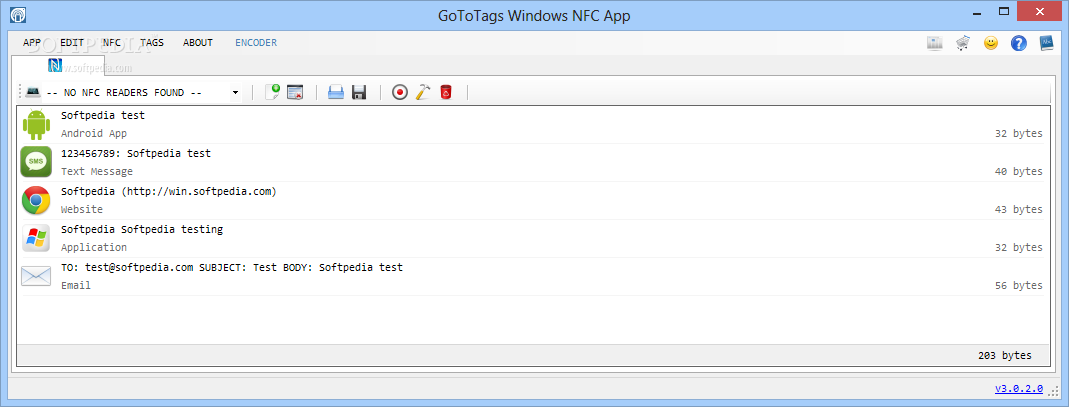
Task: Click the 'Website' type label
Action: click(82, 209)
